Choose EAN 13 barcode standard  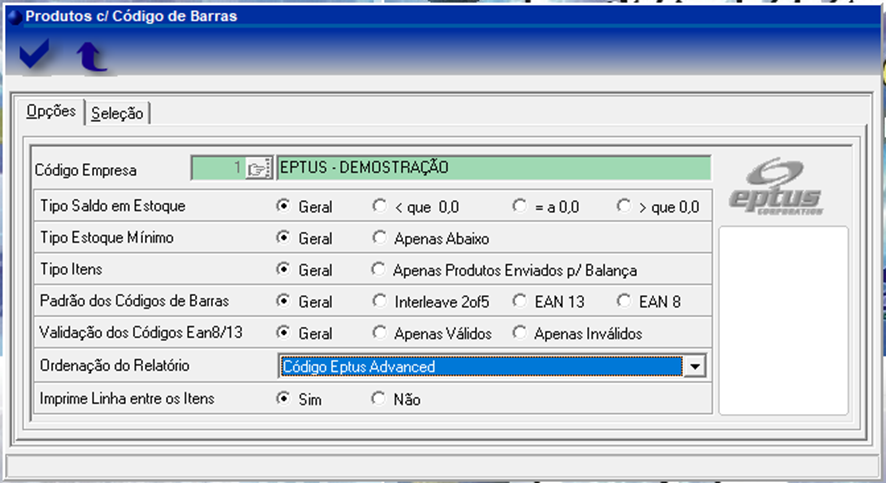[520, 301]
